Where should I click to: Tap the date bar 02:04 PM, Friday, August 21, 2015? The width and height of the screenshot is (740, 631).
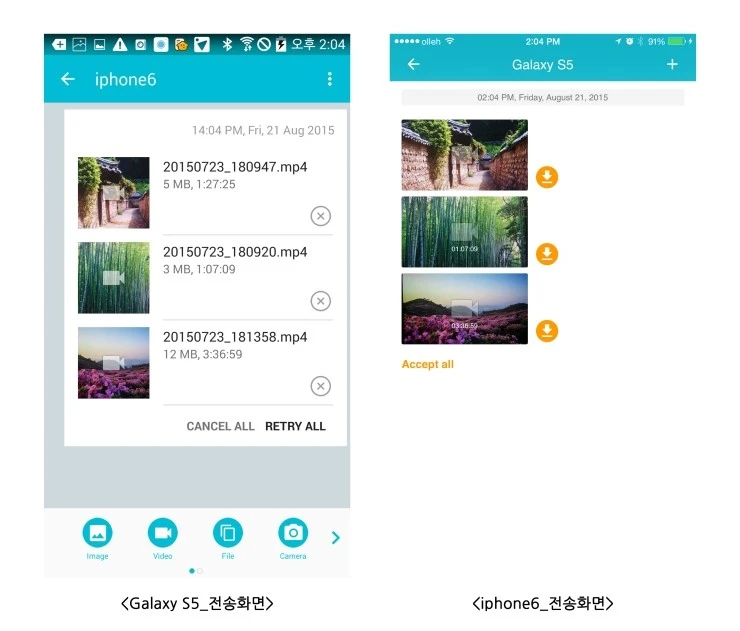(543, 98)
